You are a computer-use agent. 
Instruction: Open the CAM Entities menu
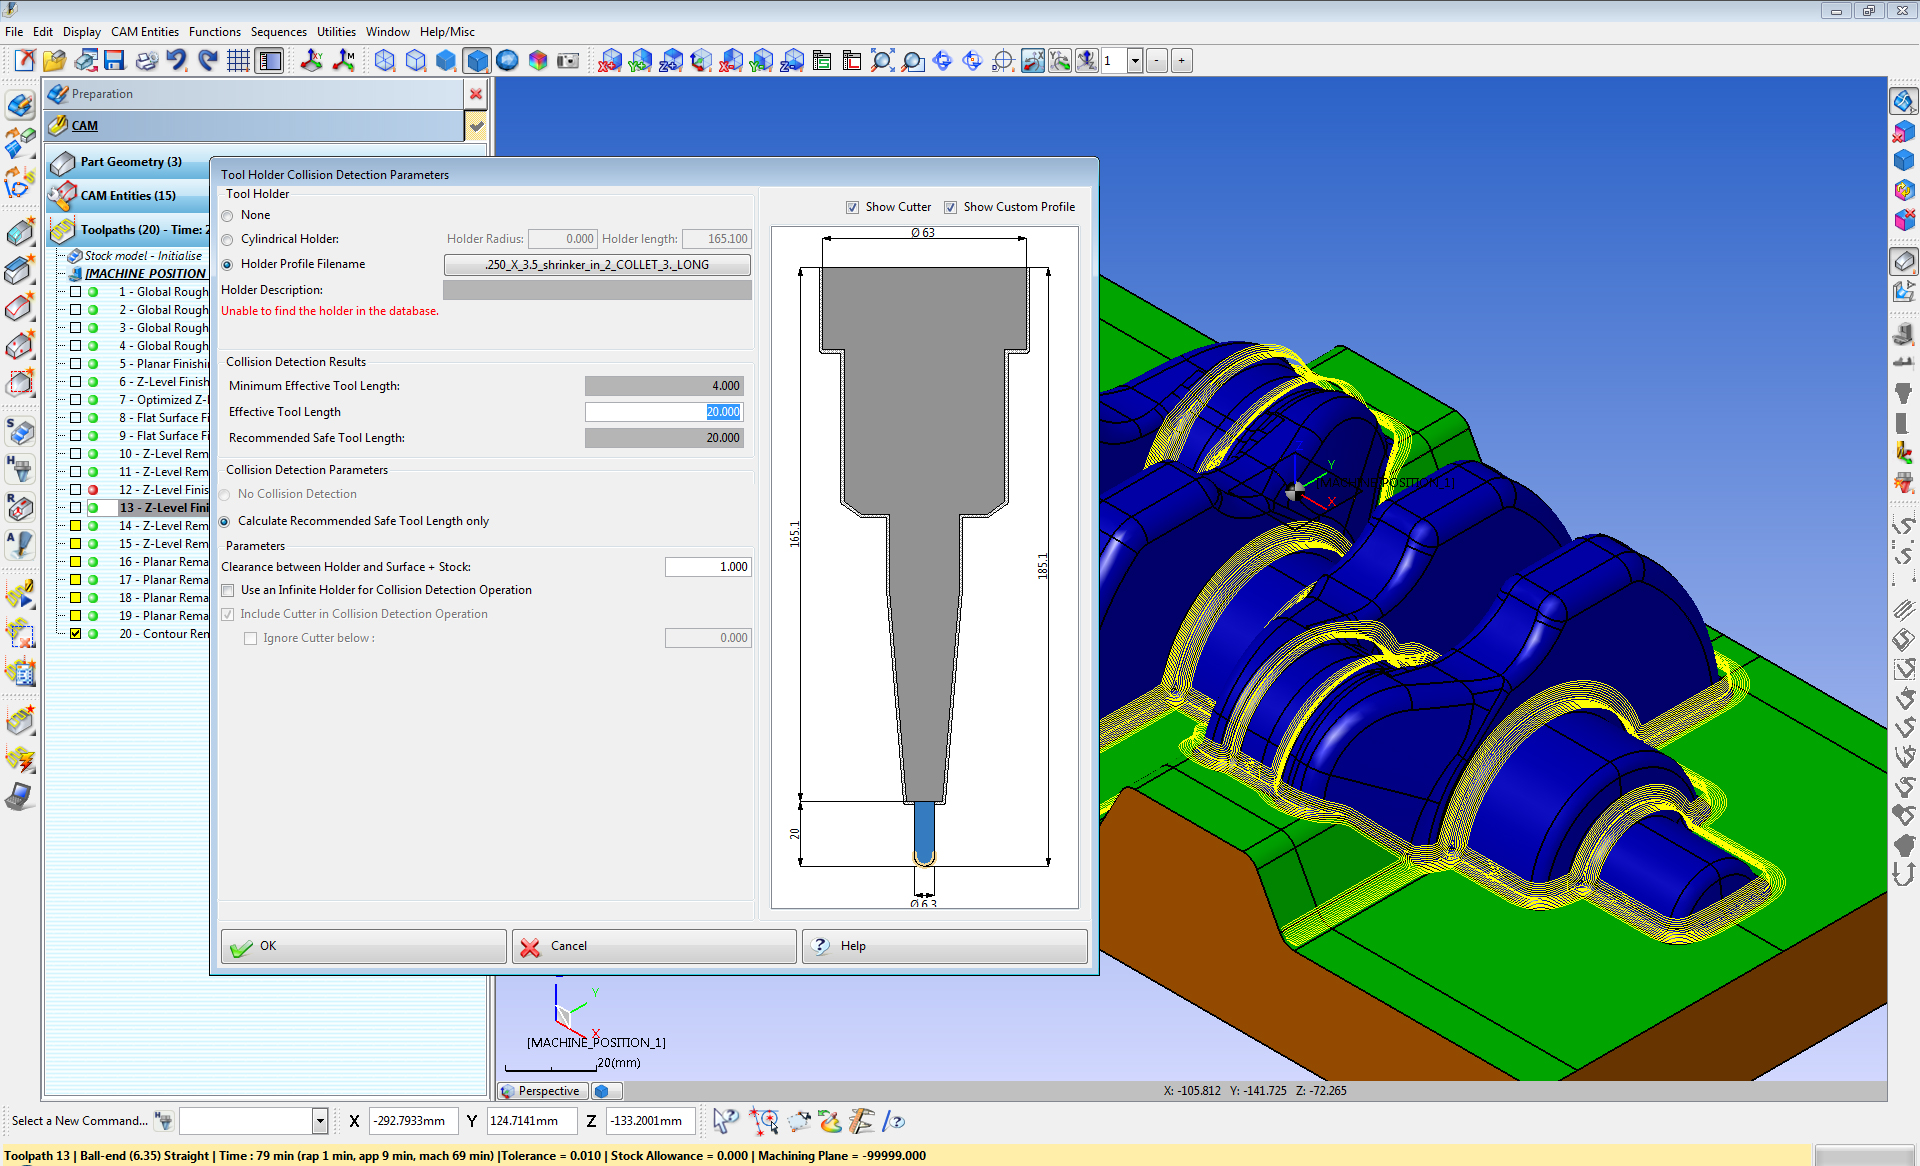pos(144,32)
